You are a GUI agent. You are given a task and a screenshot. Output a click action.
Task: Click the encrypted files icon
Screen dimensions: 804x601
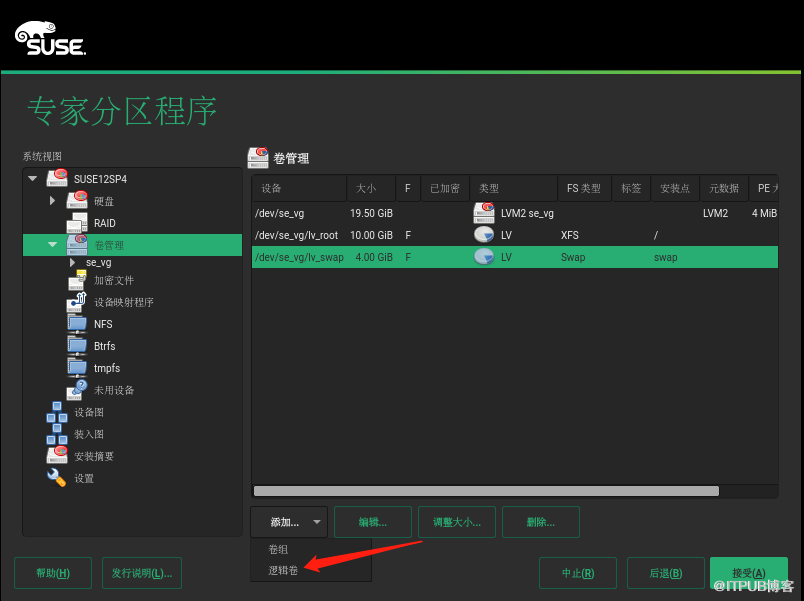[x=77, y=280]
